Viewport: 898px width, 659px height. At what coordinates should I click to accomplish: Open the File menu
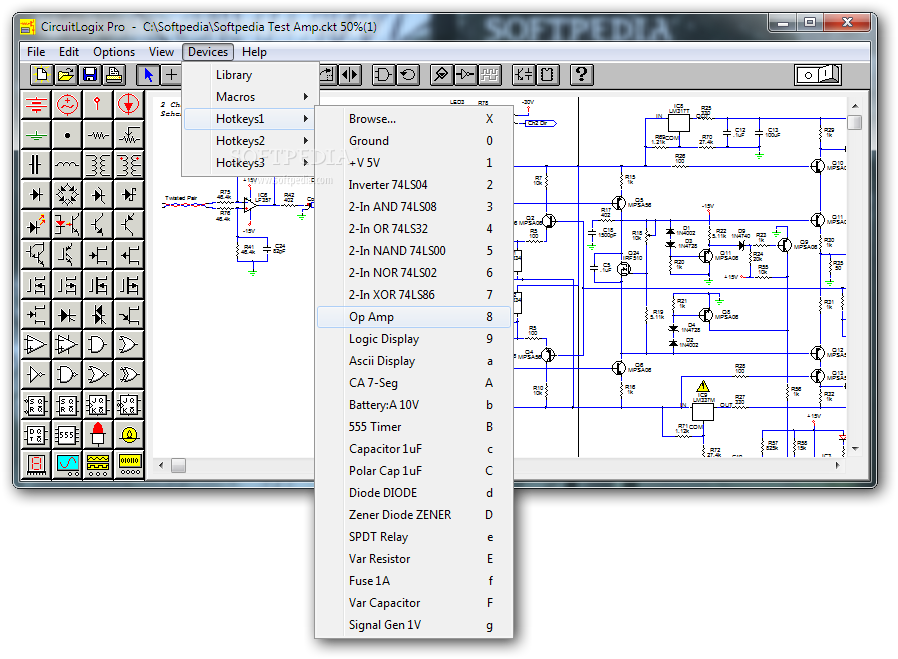point(36,52)
